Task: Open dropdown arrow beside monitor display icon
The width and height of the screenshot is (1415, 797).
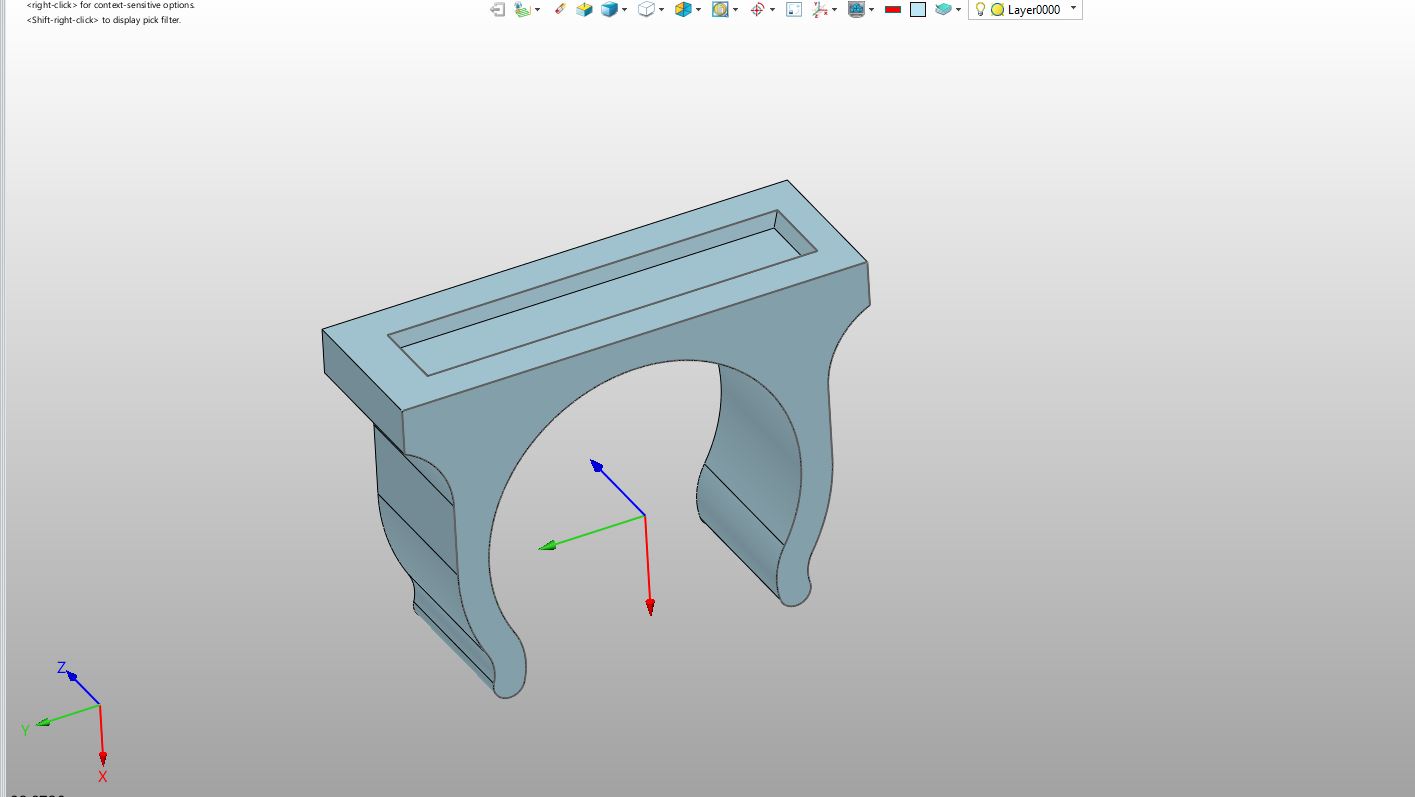Action: tap(872, 10)
